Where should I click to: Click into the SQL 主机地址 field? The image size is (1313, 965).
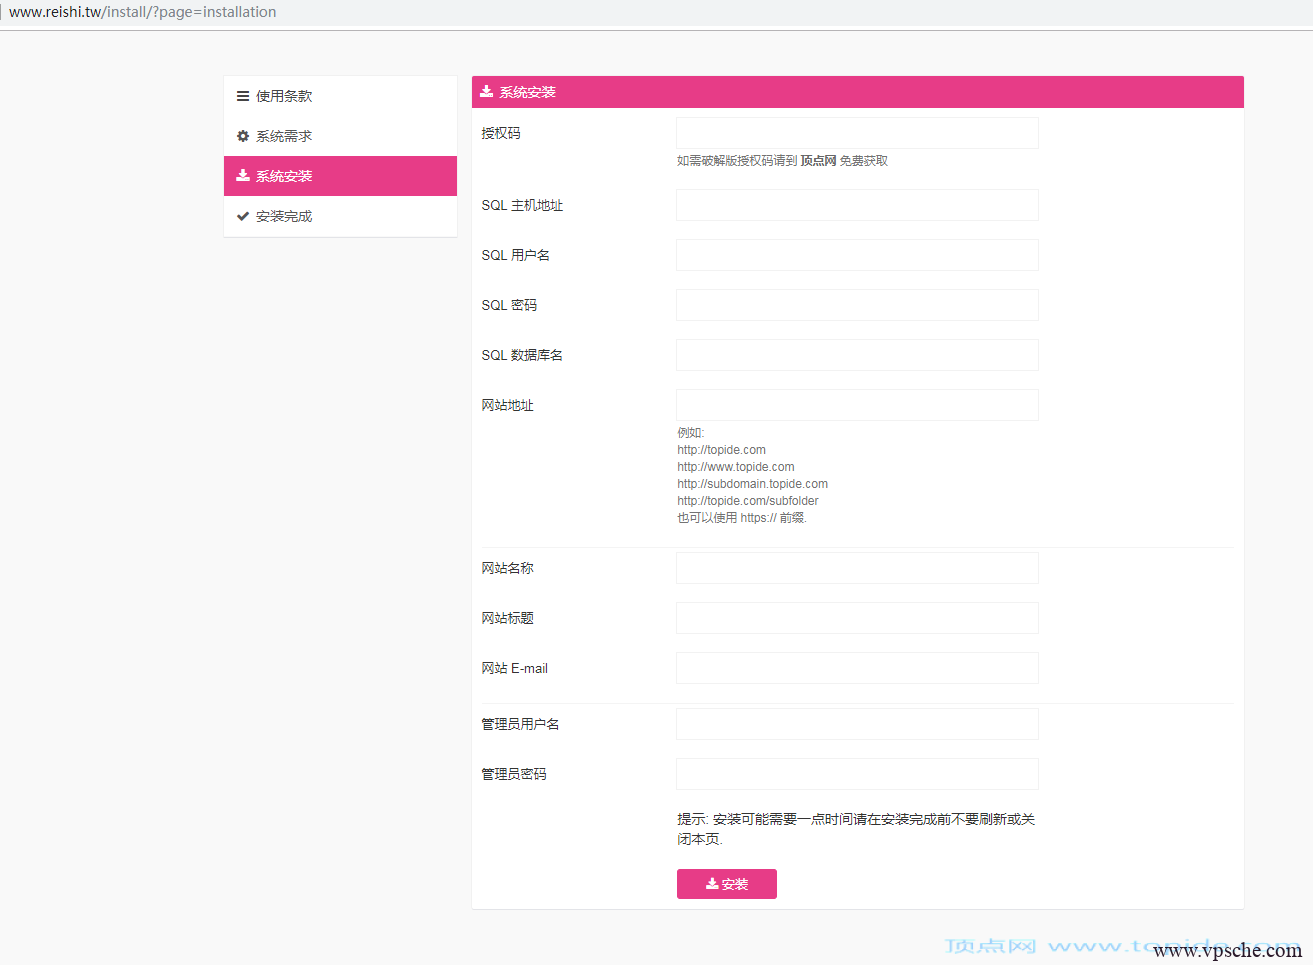[x=857, y=205]
